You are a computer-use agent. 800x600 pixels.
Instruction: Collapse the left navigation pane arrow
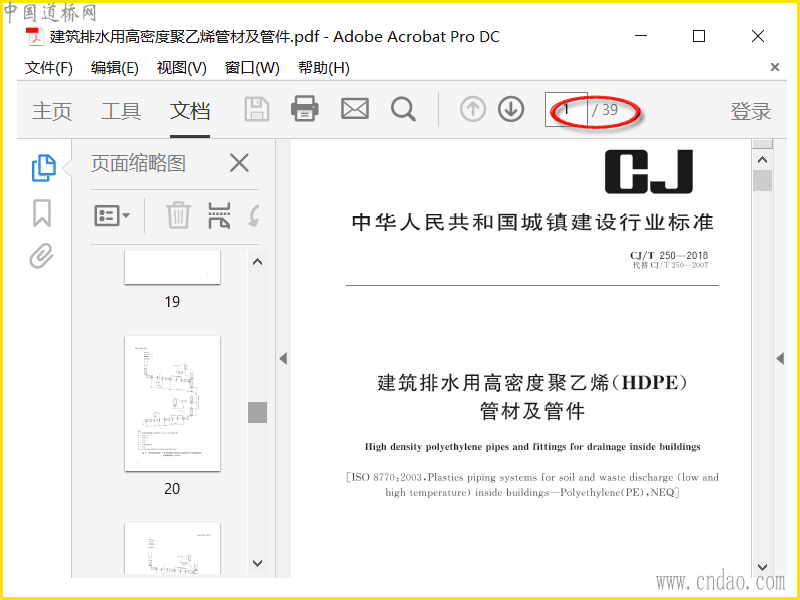pyautogui.click(x=283, y=359)
